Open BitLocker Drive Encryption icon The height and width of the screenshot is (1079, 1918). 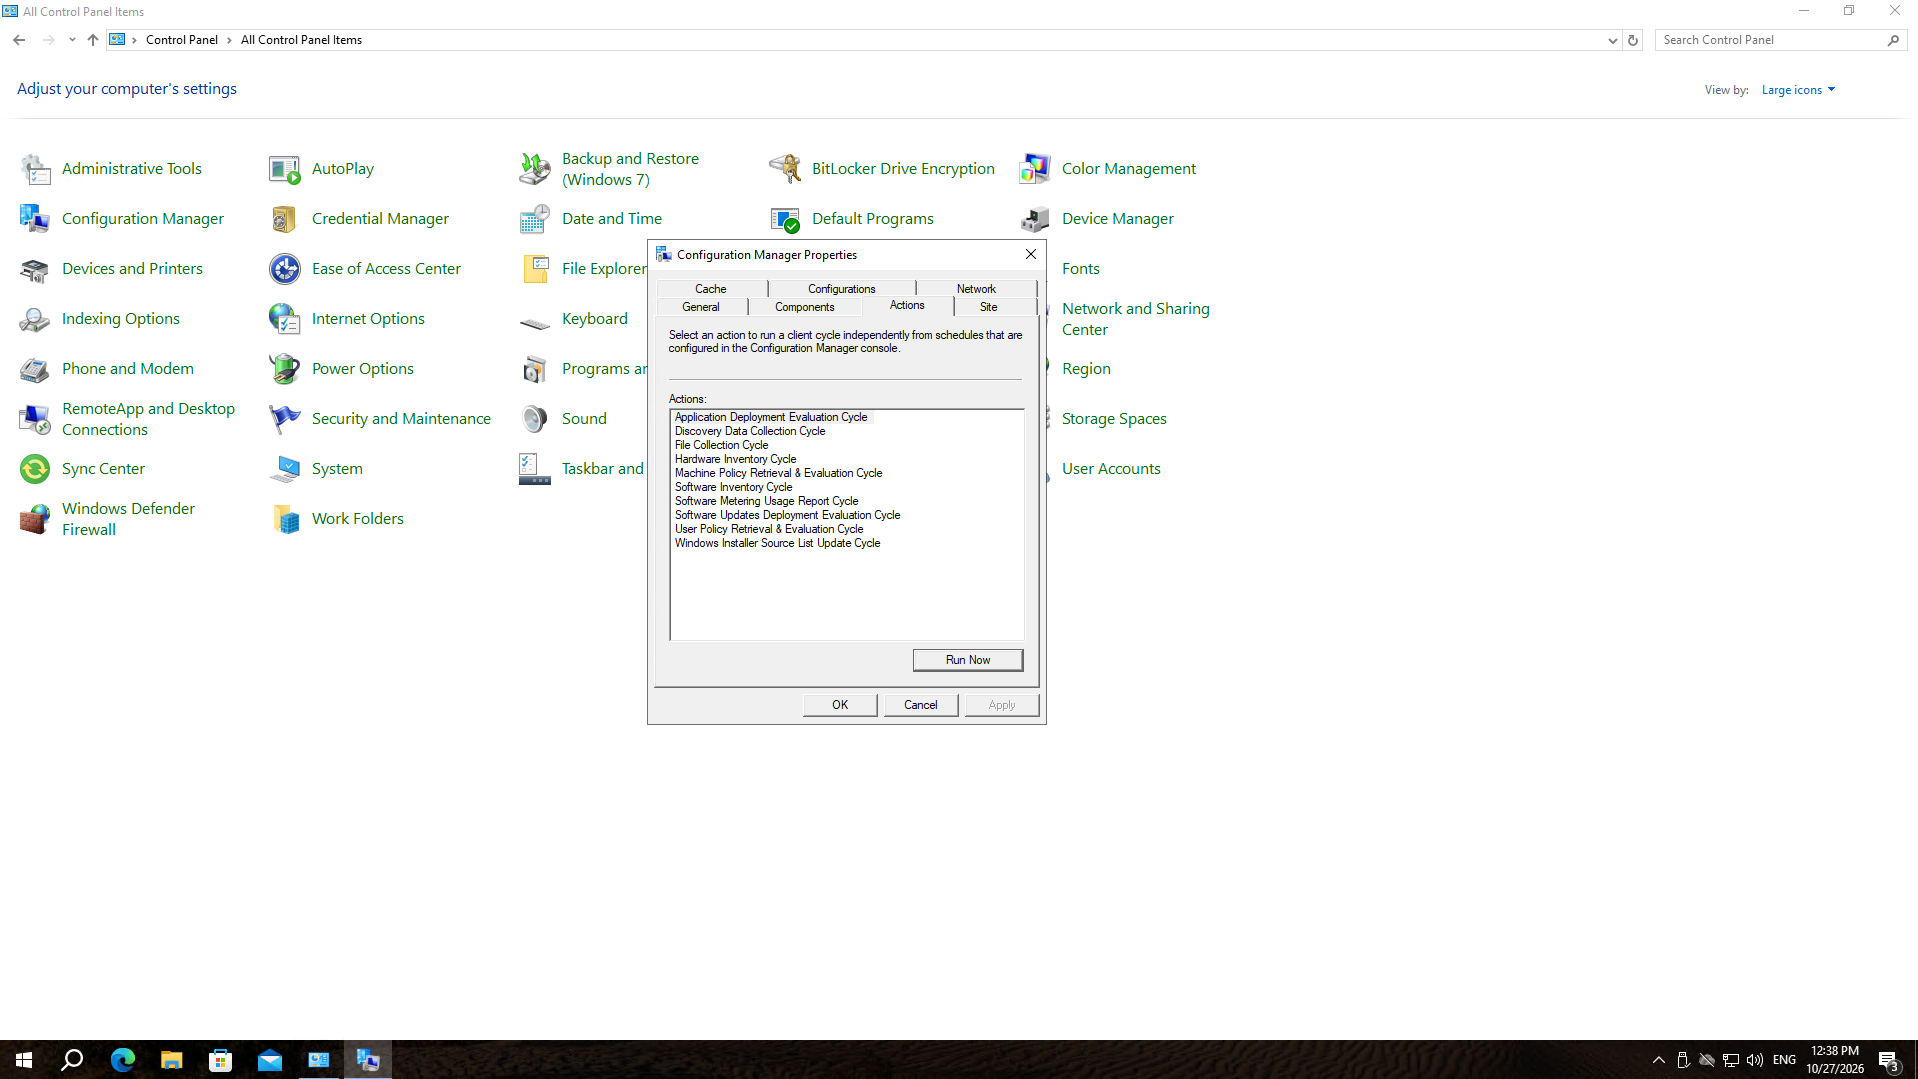coord(785,169)
